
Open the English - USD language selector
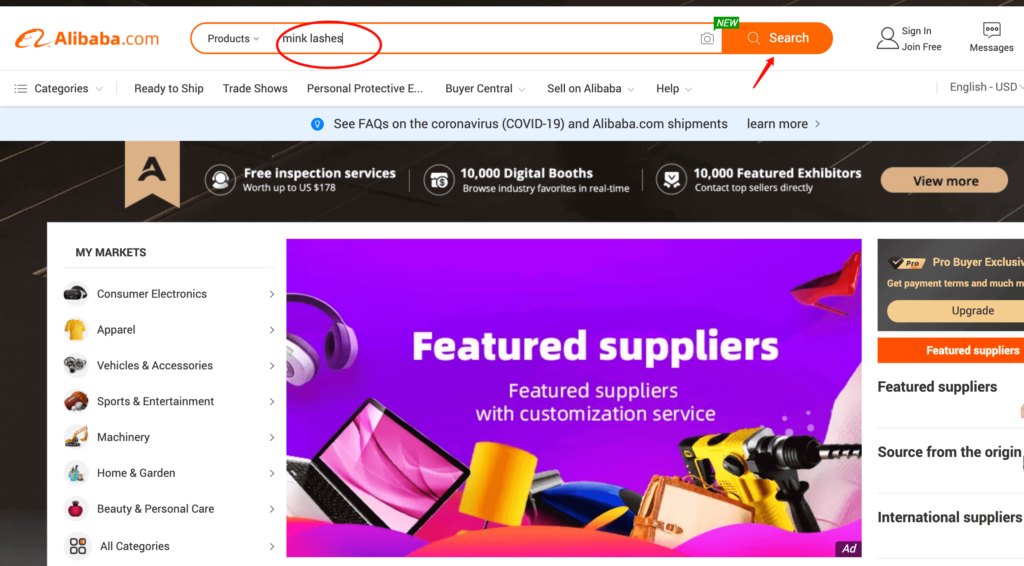coord(986,87)
